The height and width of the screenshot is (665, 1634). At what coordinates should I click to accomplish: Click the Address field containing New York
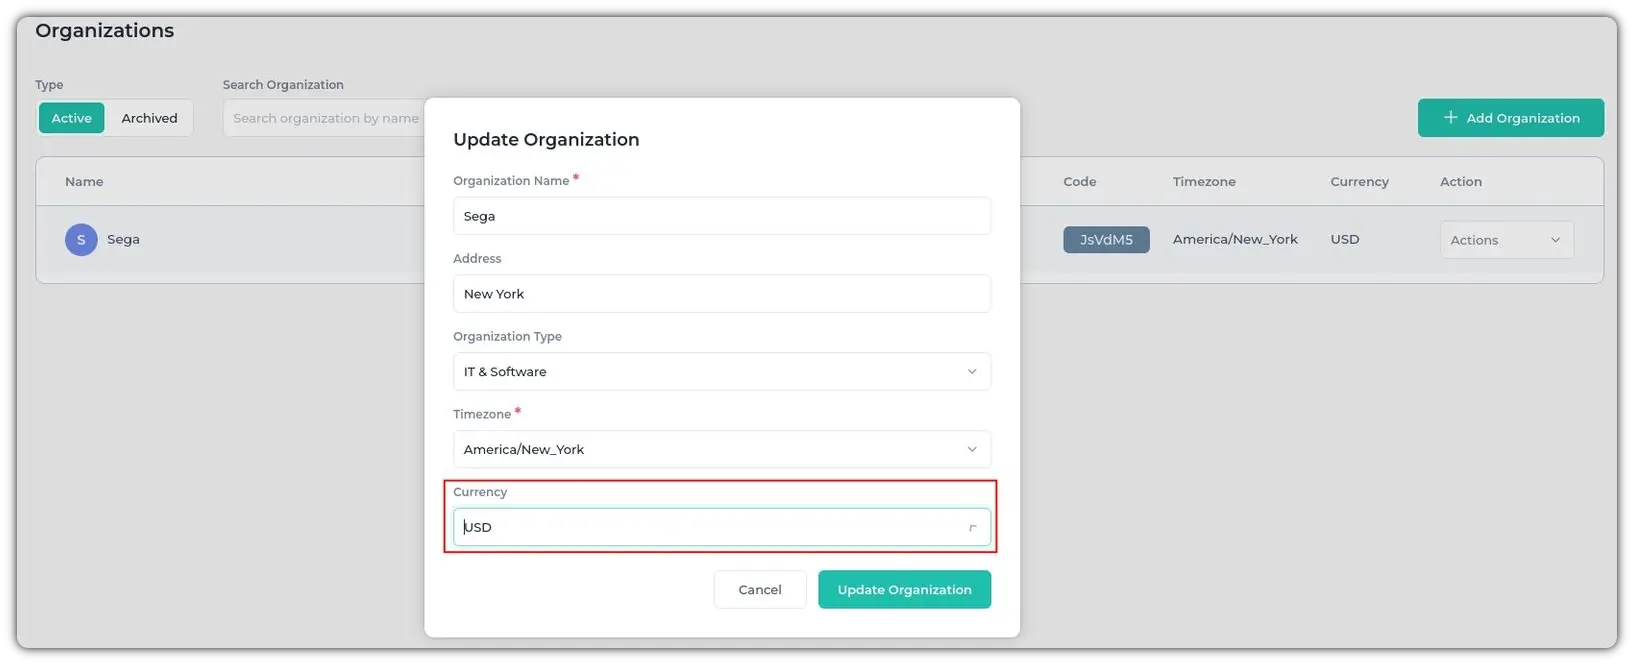[x=720, y=294]
